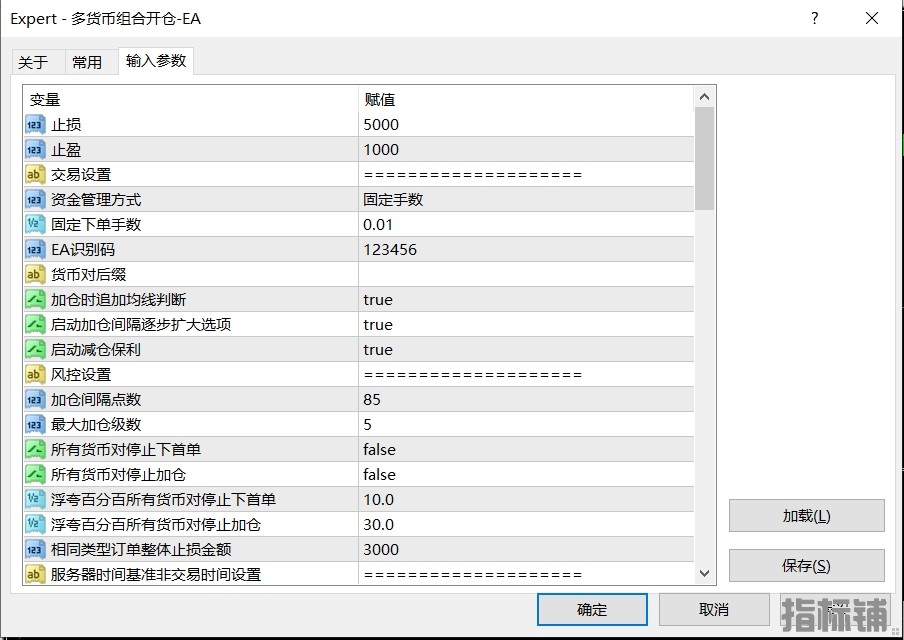The width and height of the screenshot is (904, 640).
Task: Edit 相同类型订单整体止损金额 value 3000
Action: click(x=526, y=549)
